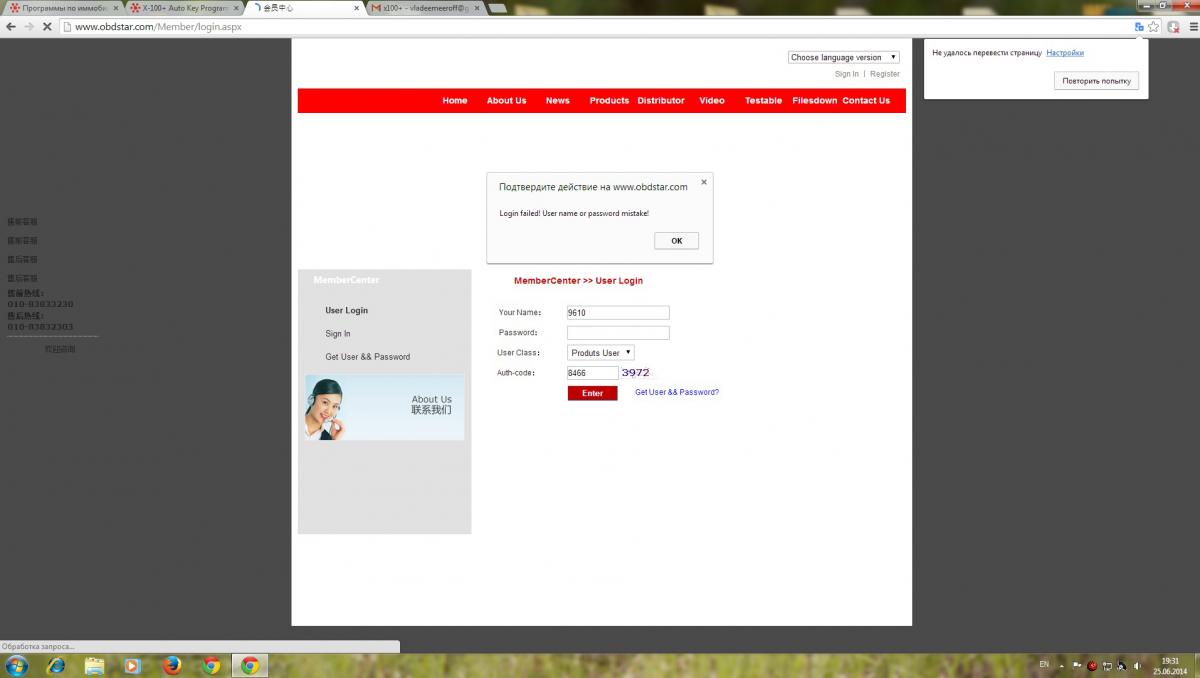Open Windows Explorer folder in the taskbar
This screenshot has height=678, width=1200.
point(95,665)
